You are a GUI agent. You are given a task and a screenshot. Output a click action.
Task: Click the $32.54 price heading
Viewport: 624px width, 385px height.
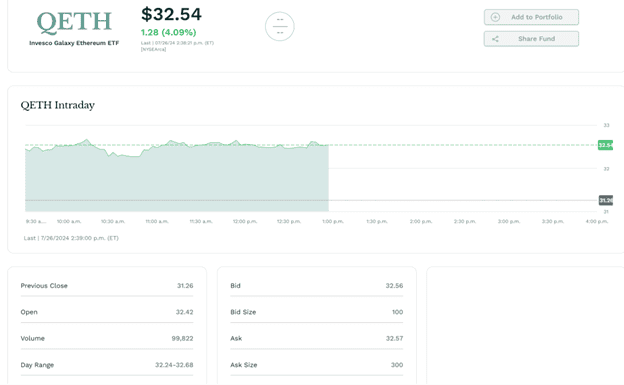coord(172,14)
